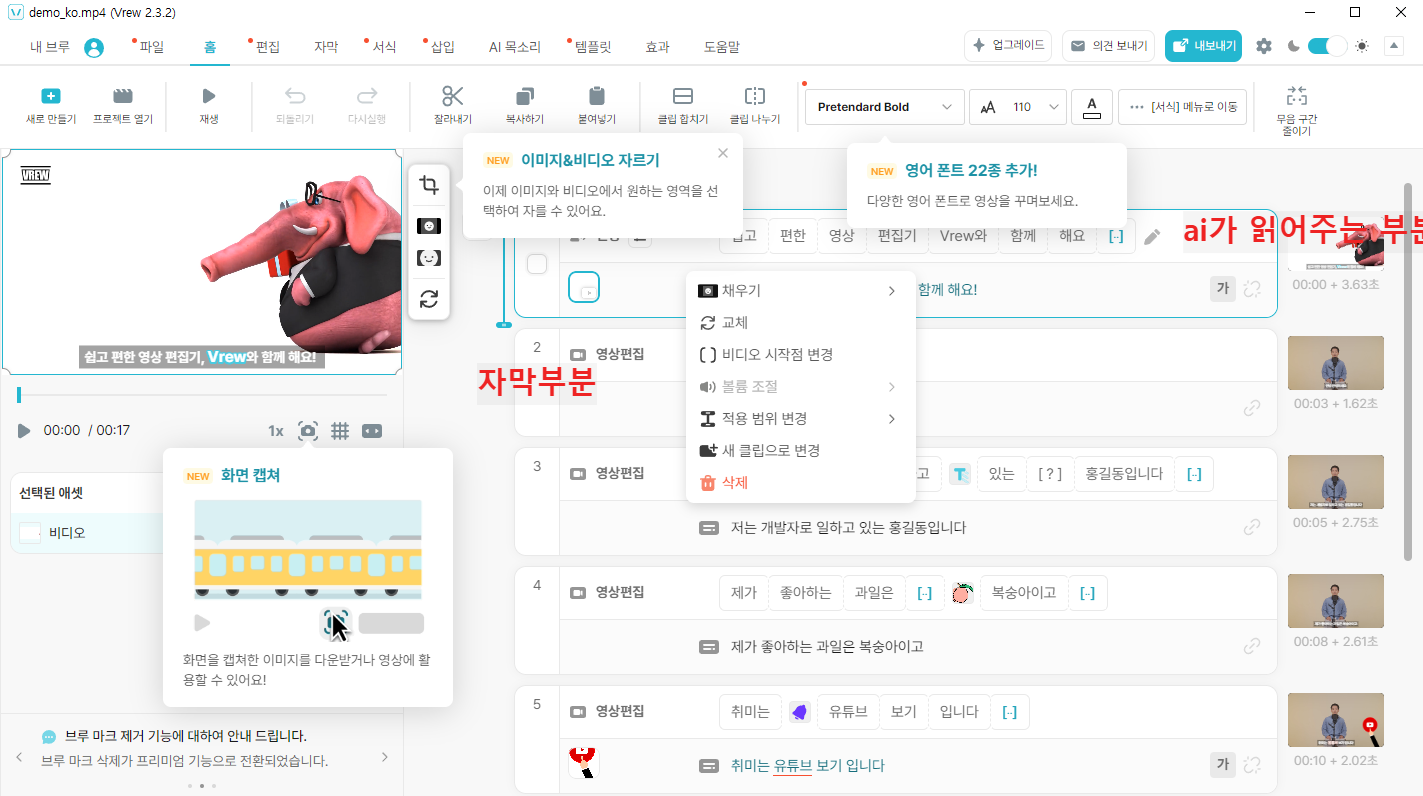
Task: Click link icon on clip 3 subtitle row
Action: (1252, 527)
